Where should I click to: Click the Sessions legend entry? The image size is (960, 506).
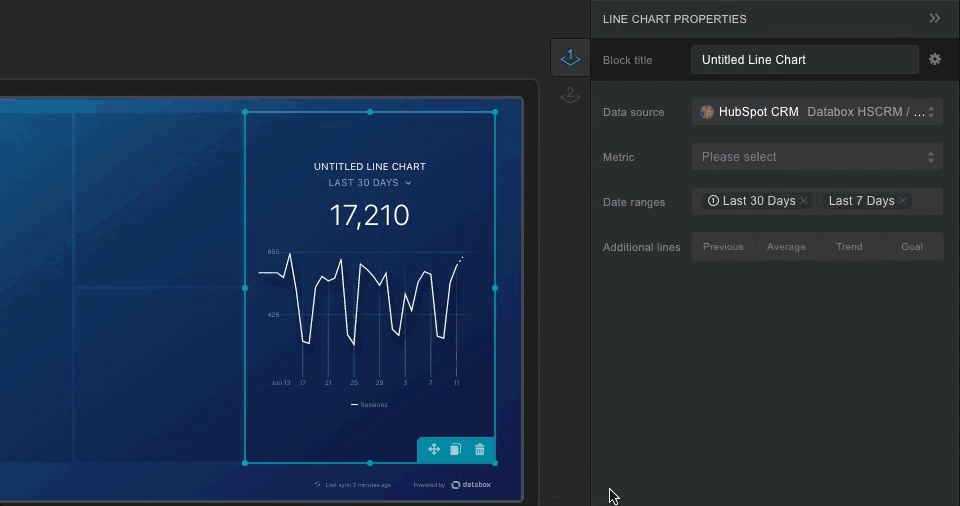[370, 405]
